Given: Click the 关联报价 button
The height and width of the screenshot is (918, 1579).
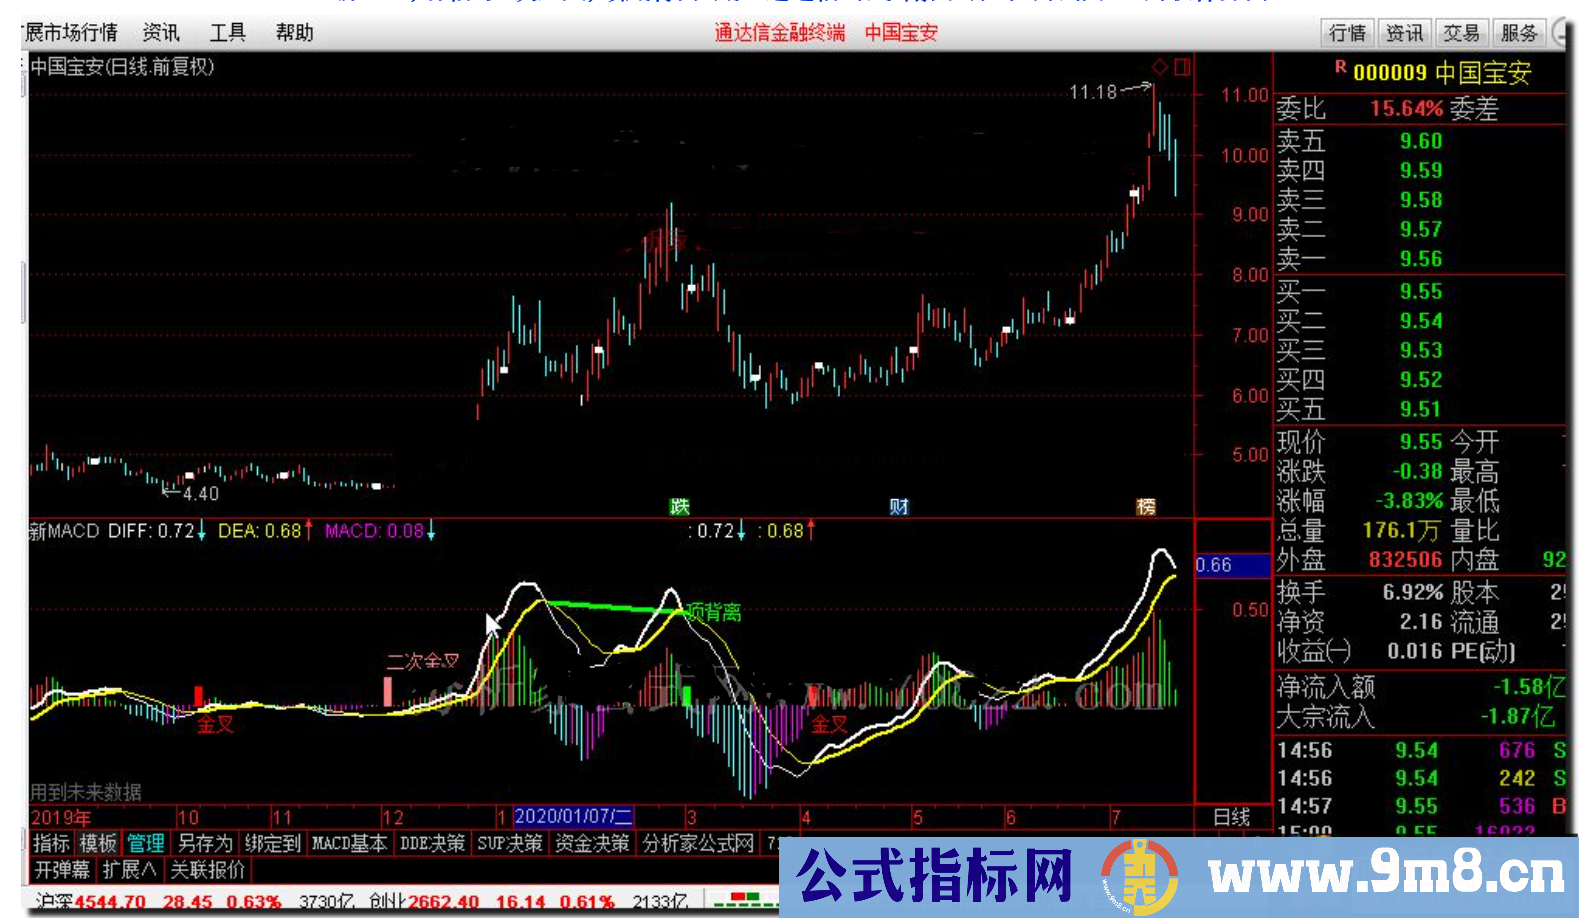Looking at the screenshot, I should point(207,869).
